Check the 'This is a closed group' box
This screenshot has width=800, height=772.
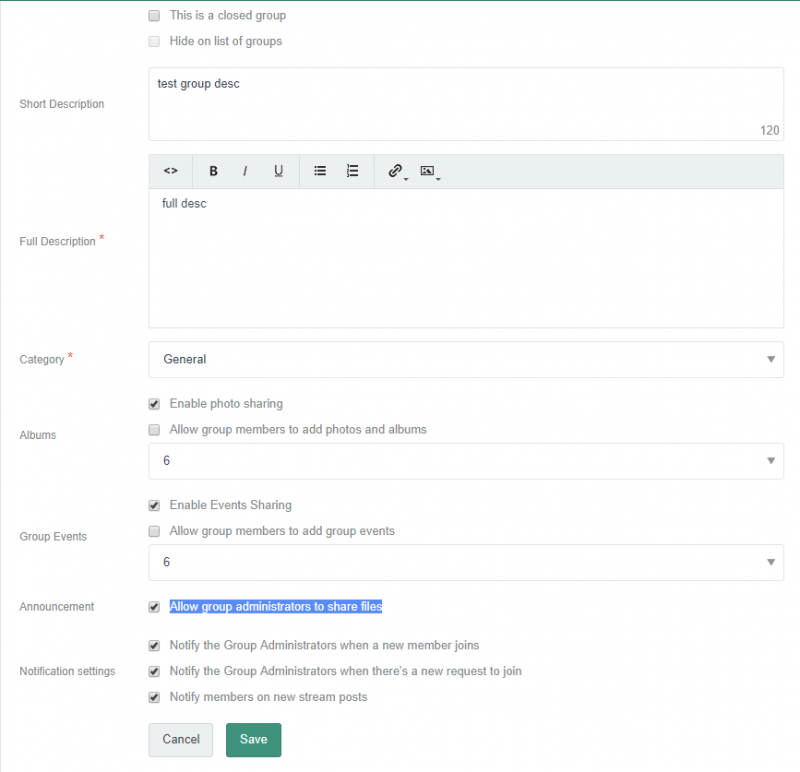pos(154,16)
